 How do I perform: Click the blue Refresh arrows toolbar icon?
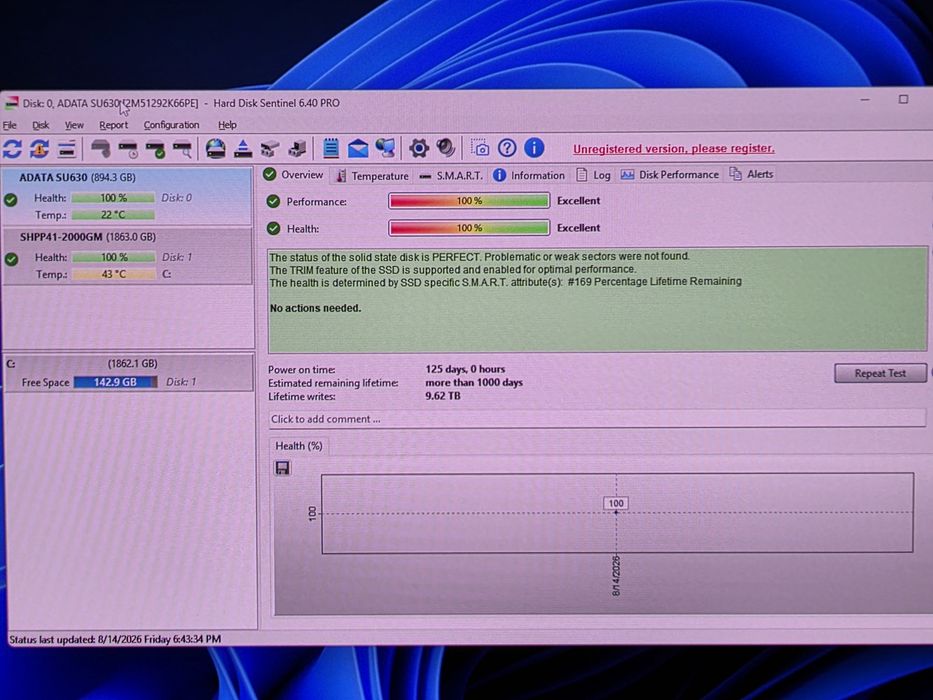(12, 148)
